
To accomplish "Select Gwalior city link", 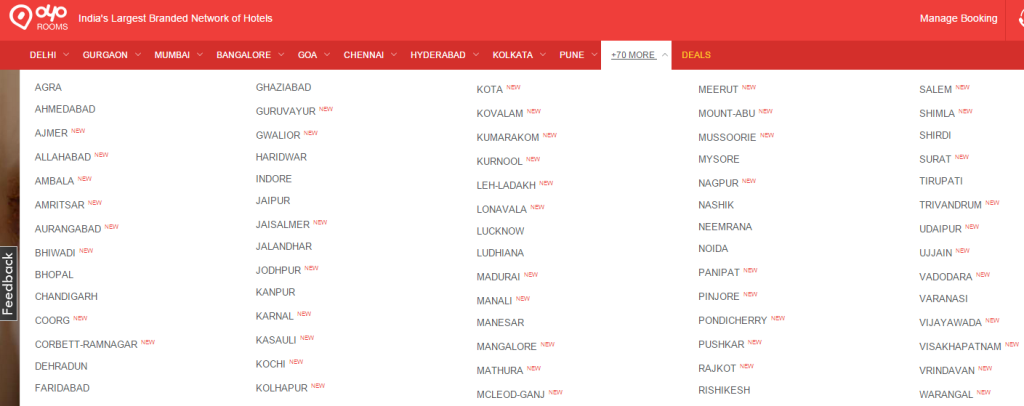I will pyautogui.click(x=278, y=136).
